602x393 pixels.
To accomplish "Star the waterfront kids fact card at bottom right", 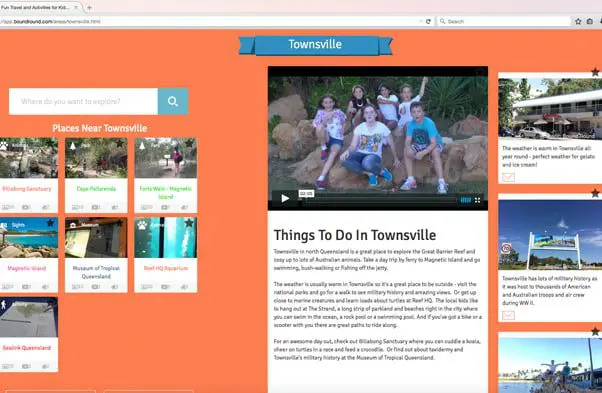I will click(x=595, y=332).
